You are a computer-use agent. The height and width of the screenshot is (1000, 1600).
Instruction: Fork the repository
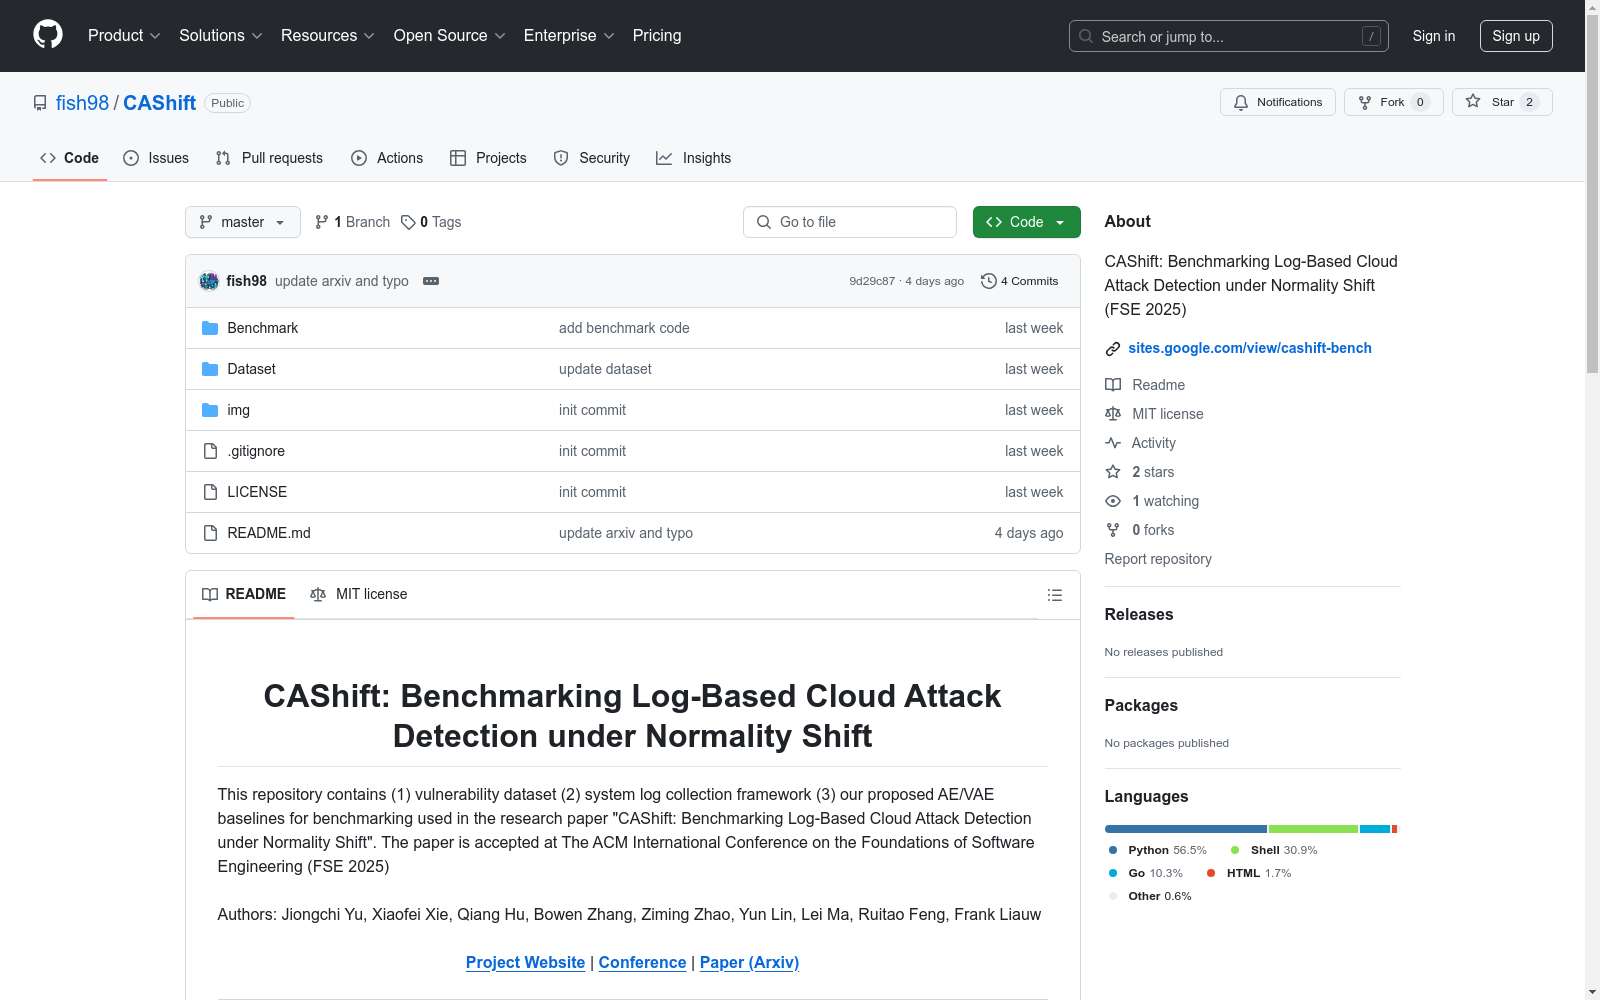pyautogui.click(x=1393, y=102)
